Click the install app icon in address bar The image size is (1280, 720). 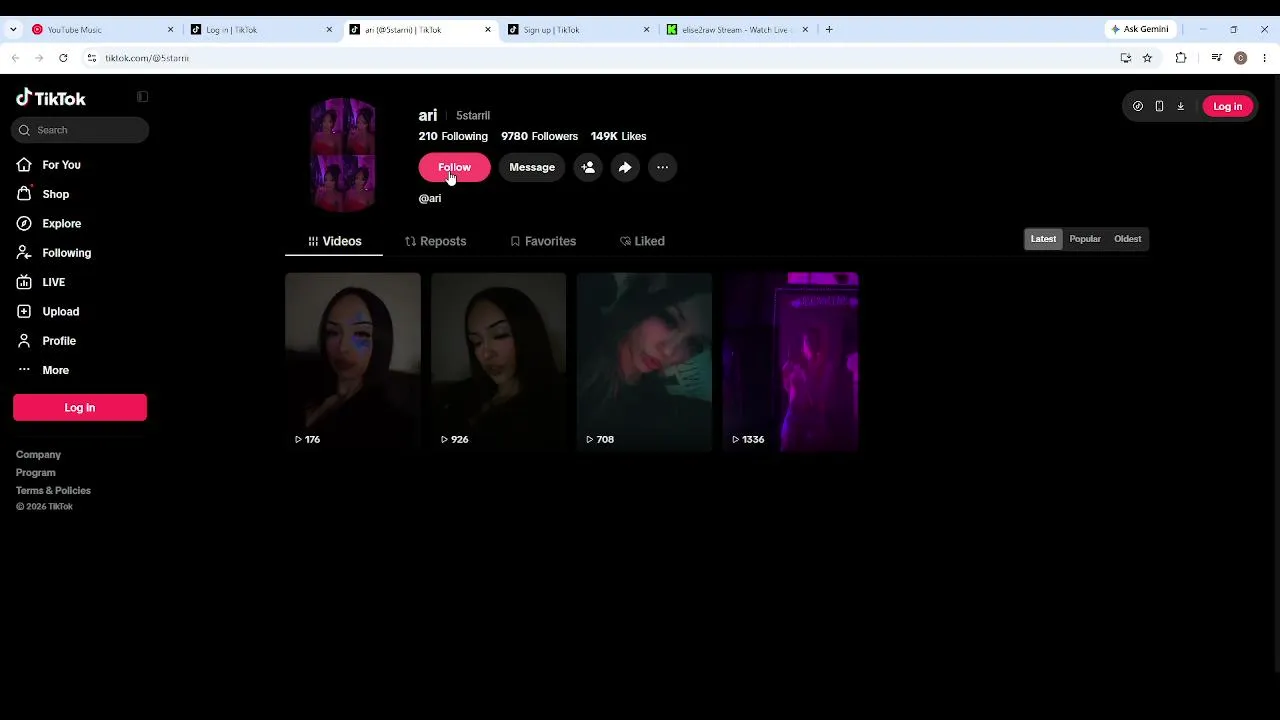[1126, 58]
